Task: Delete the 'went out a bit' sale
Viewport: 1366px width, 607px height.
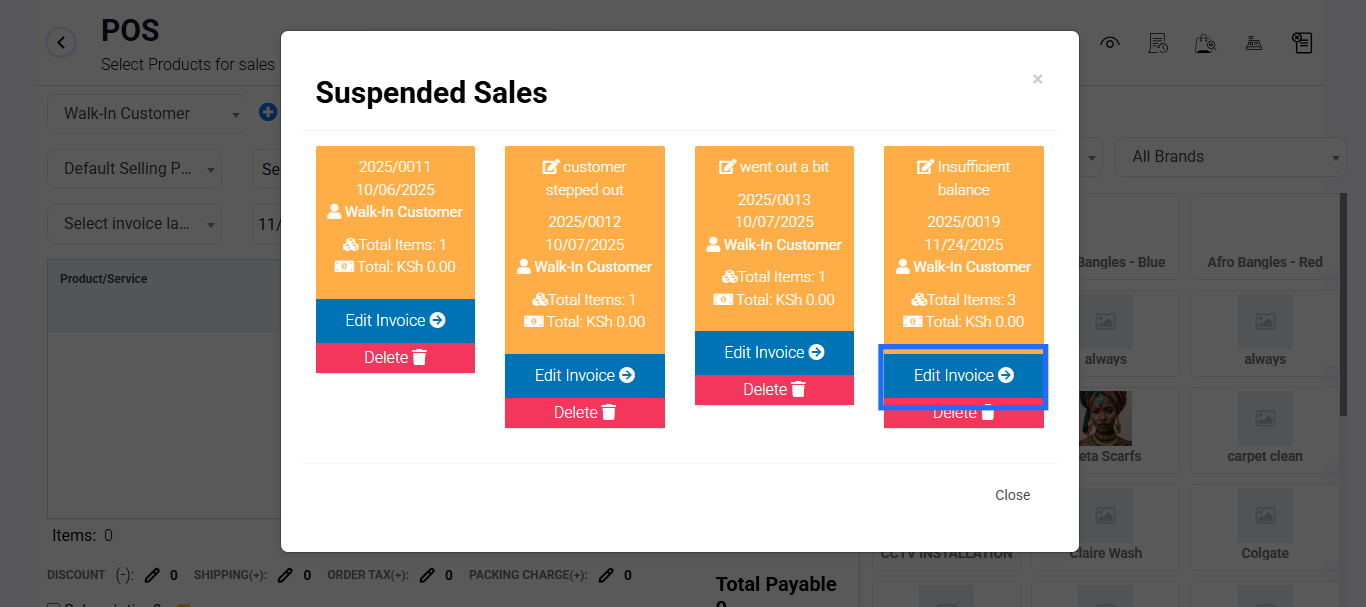Action: (774, 390)
